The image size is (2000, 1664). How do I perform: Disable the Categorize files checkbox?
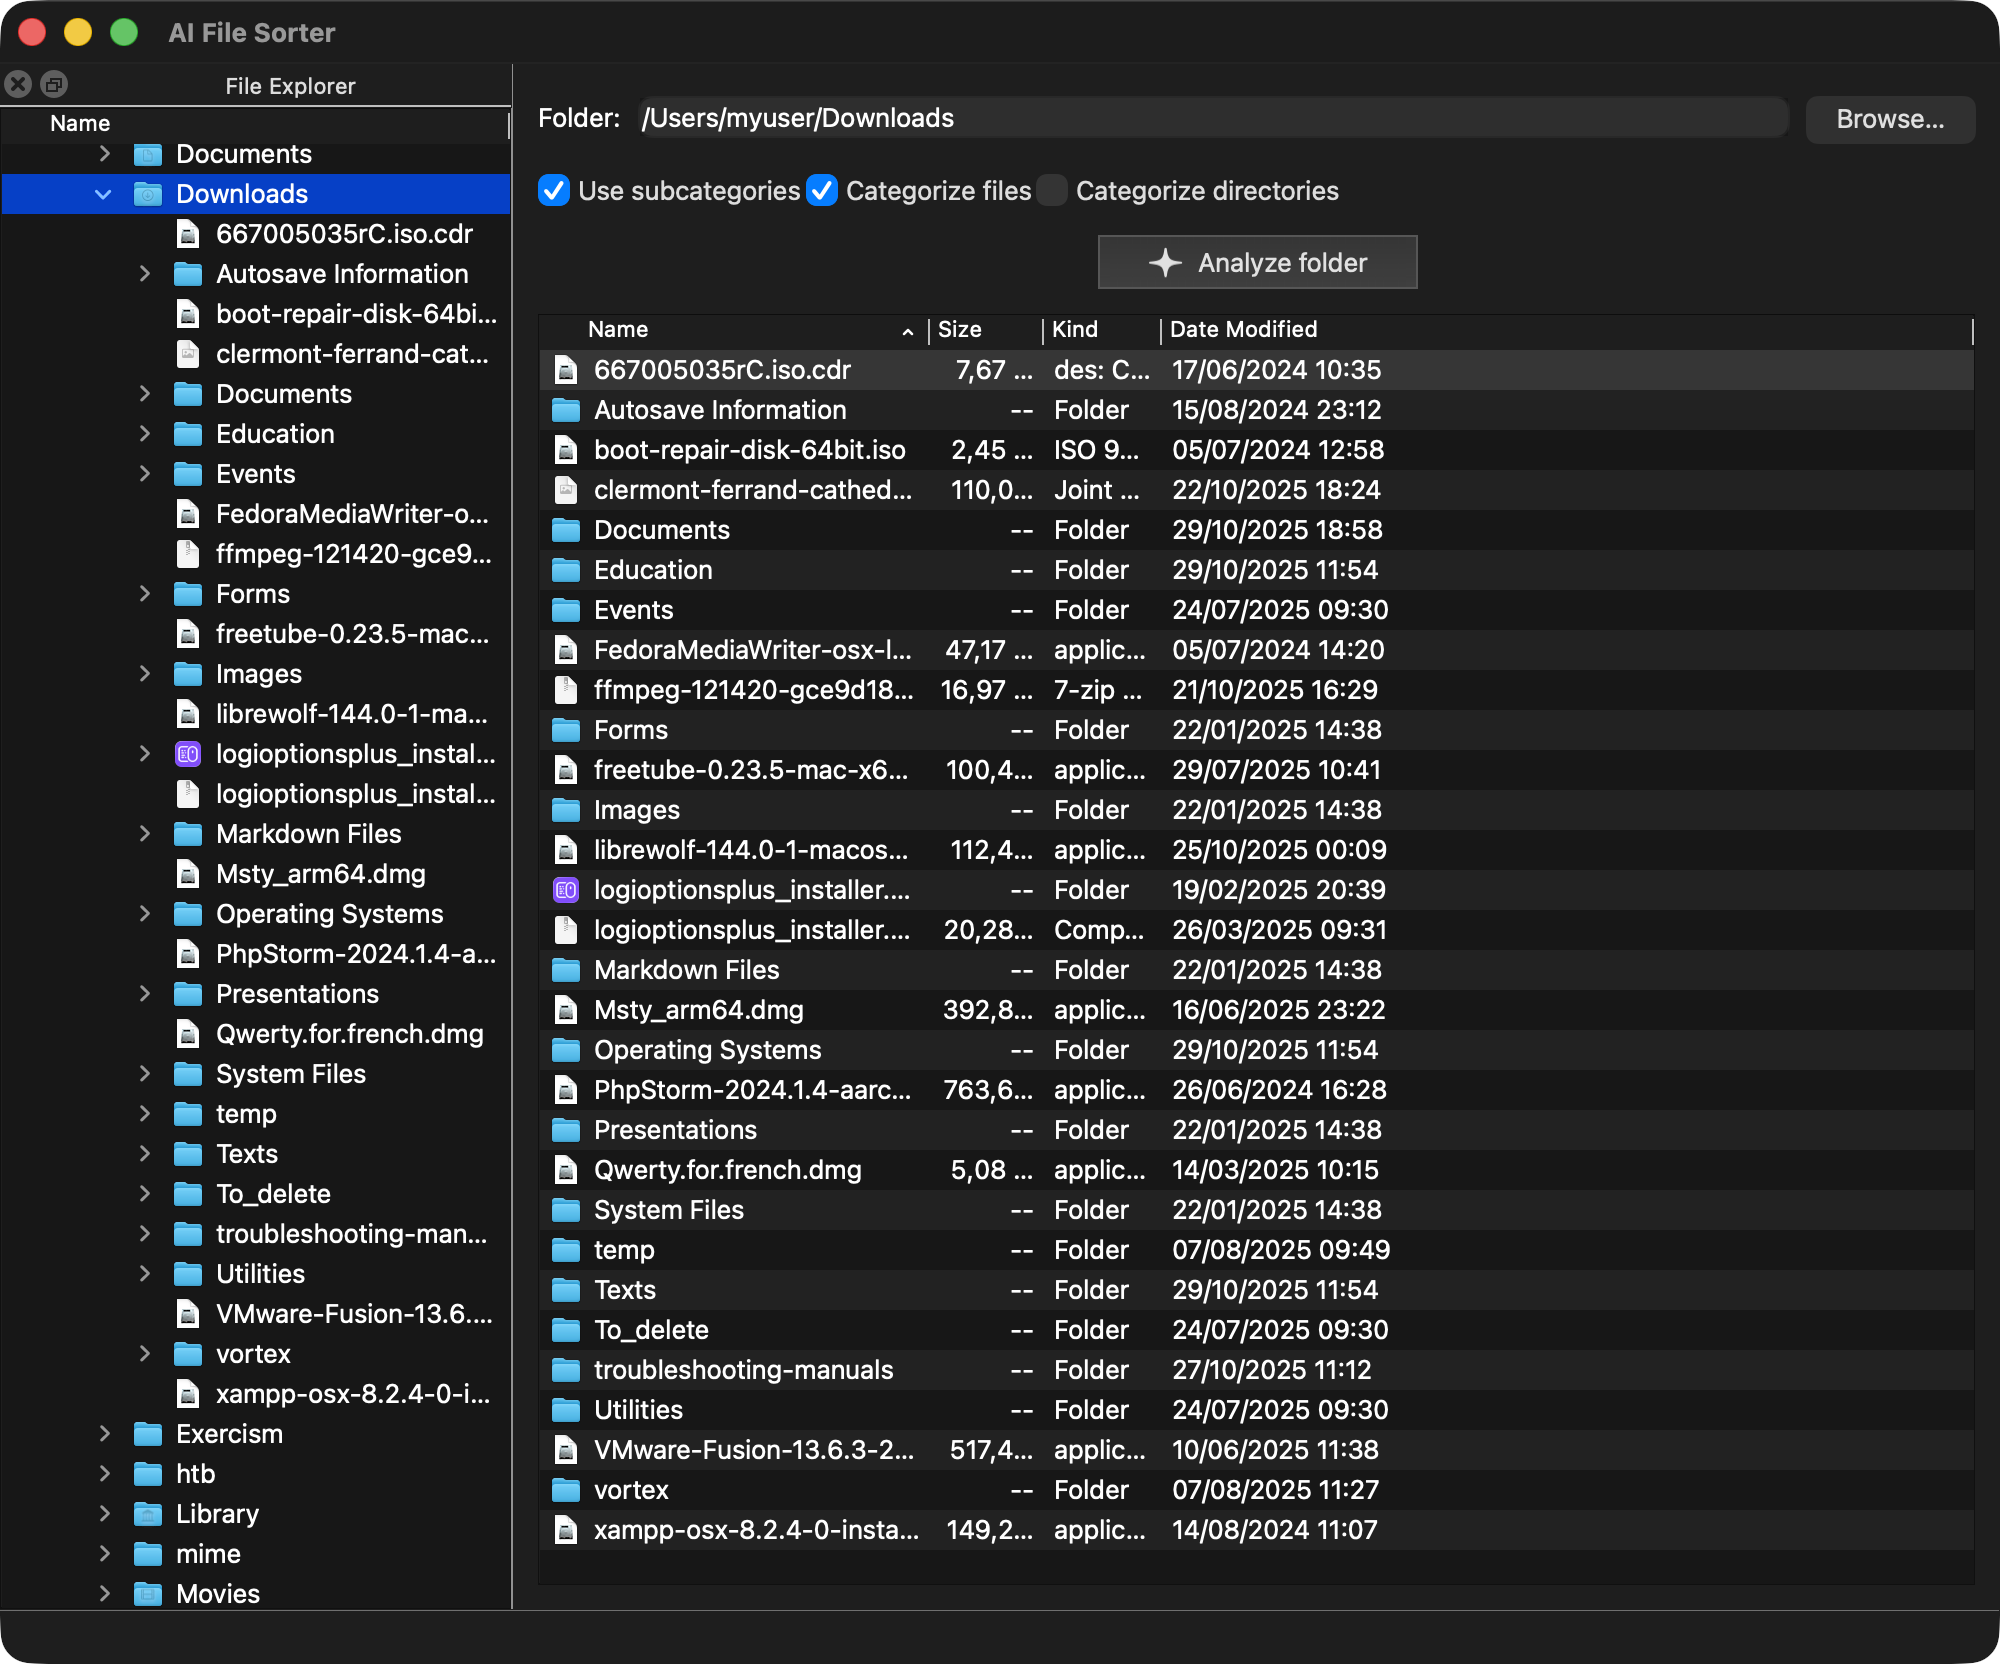823,191
